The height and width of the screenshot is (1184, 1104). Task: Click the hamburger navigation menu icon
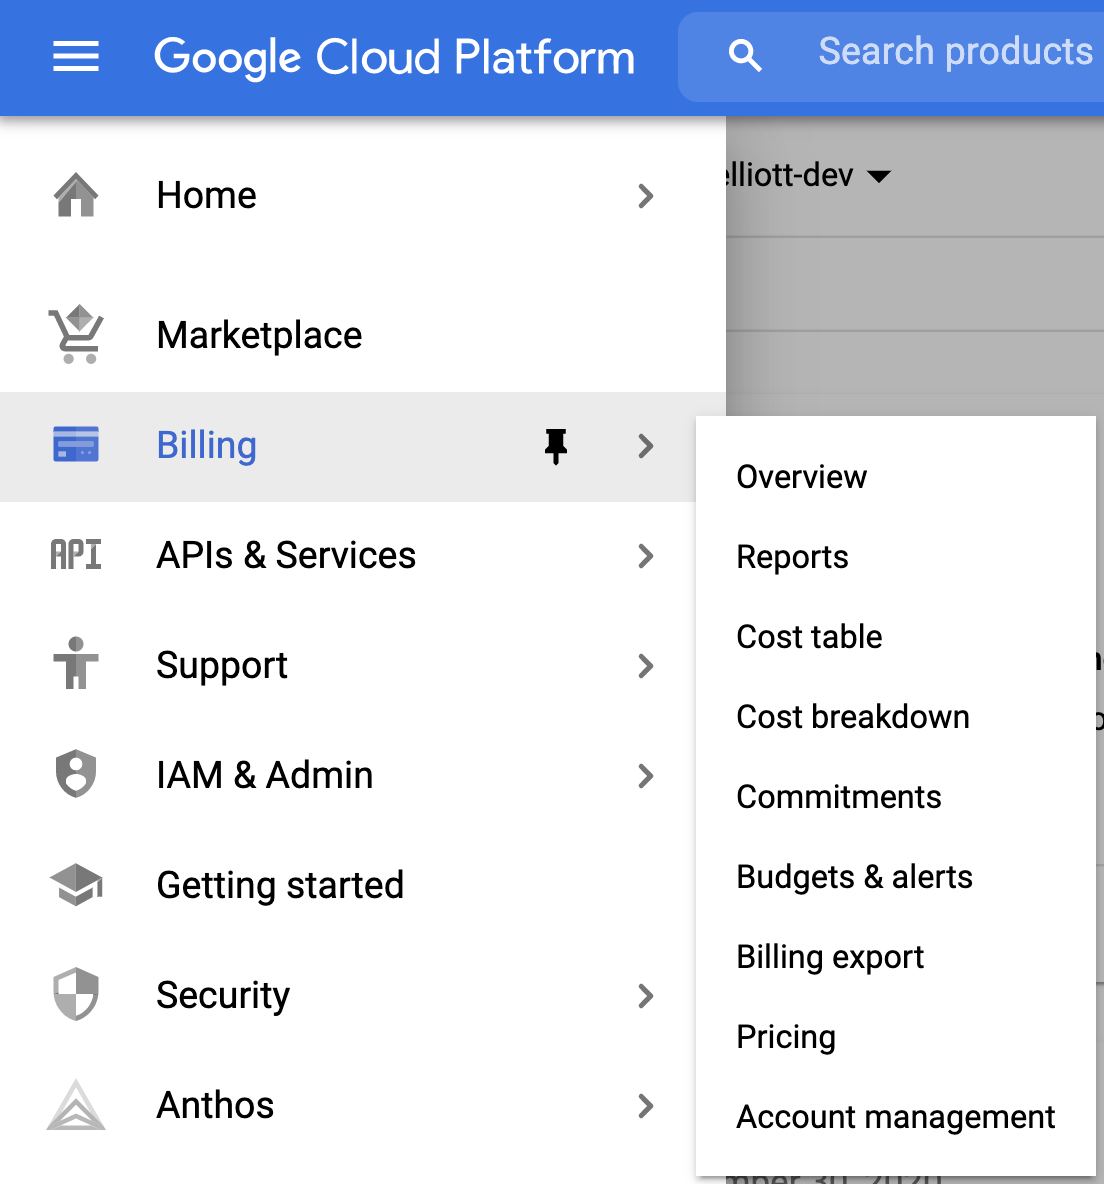[76, 57]
